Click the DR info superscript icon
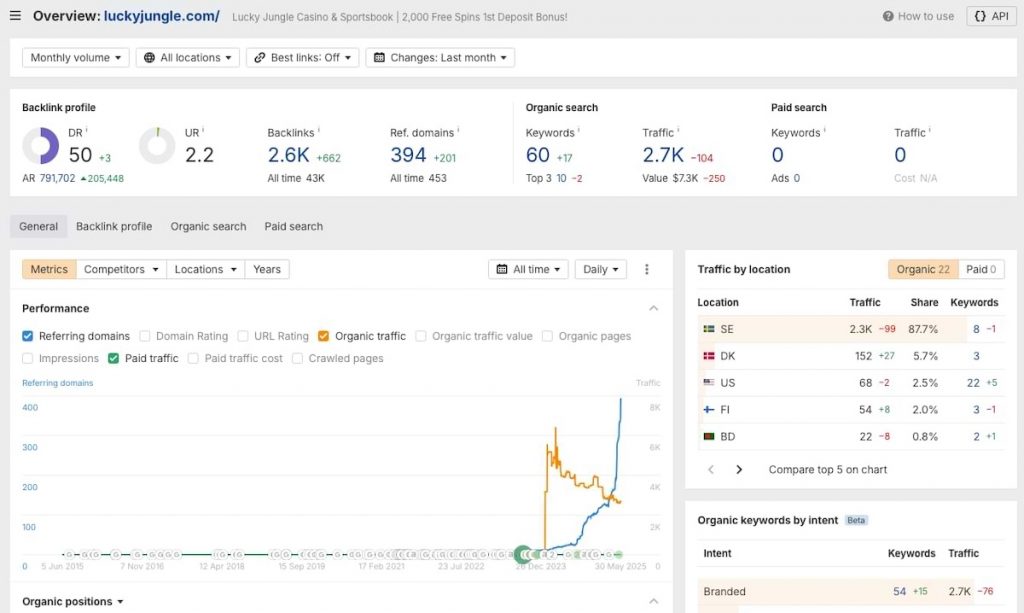 tap(86, 130)
